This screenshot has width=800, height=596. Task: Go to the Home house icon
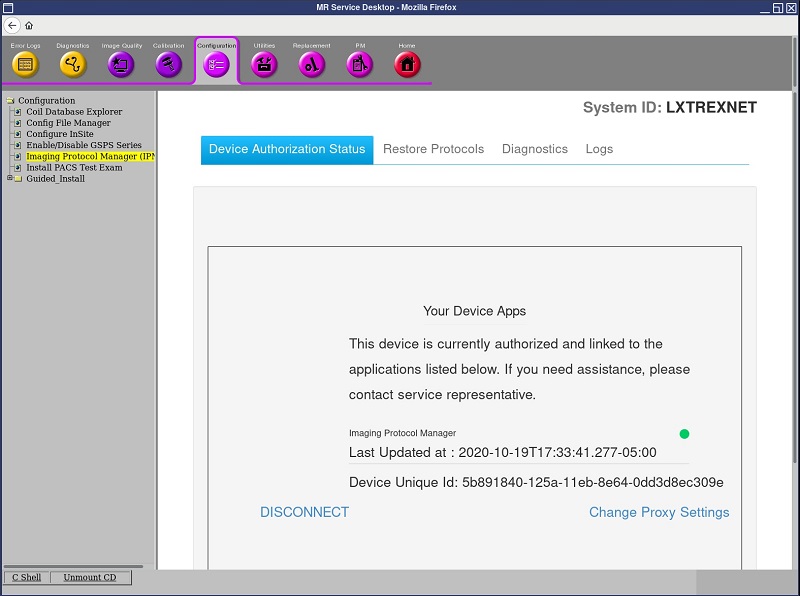point(407,64)
